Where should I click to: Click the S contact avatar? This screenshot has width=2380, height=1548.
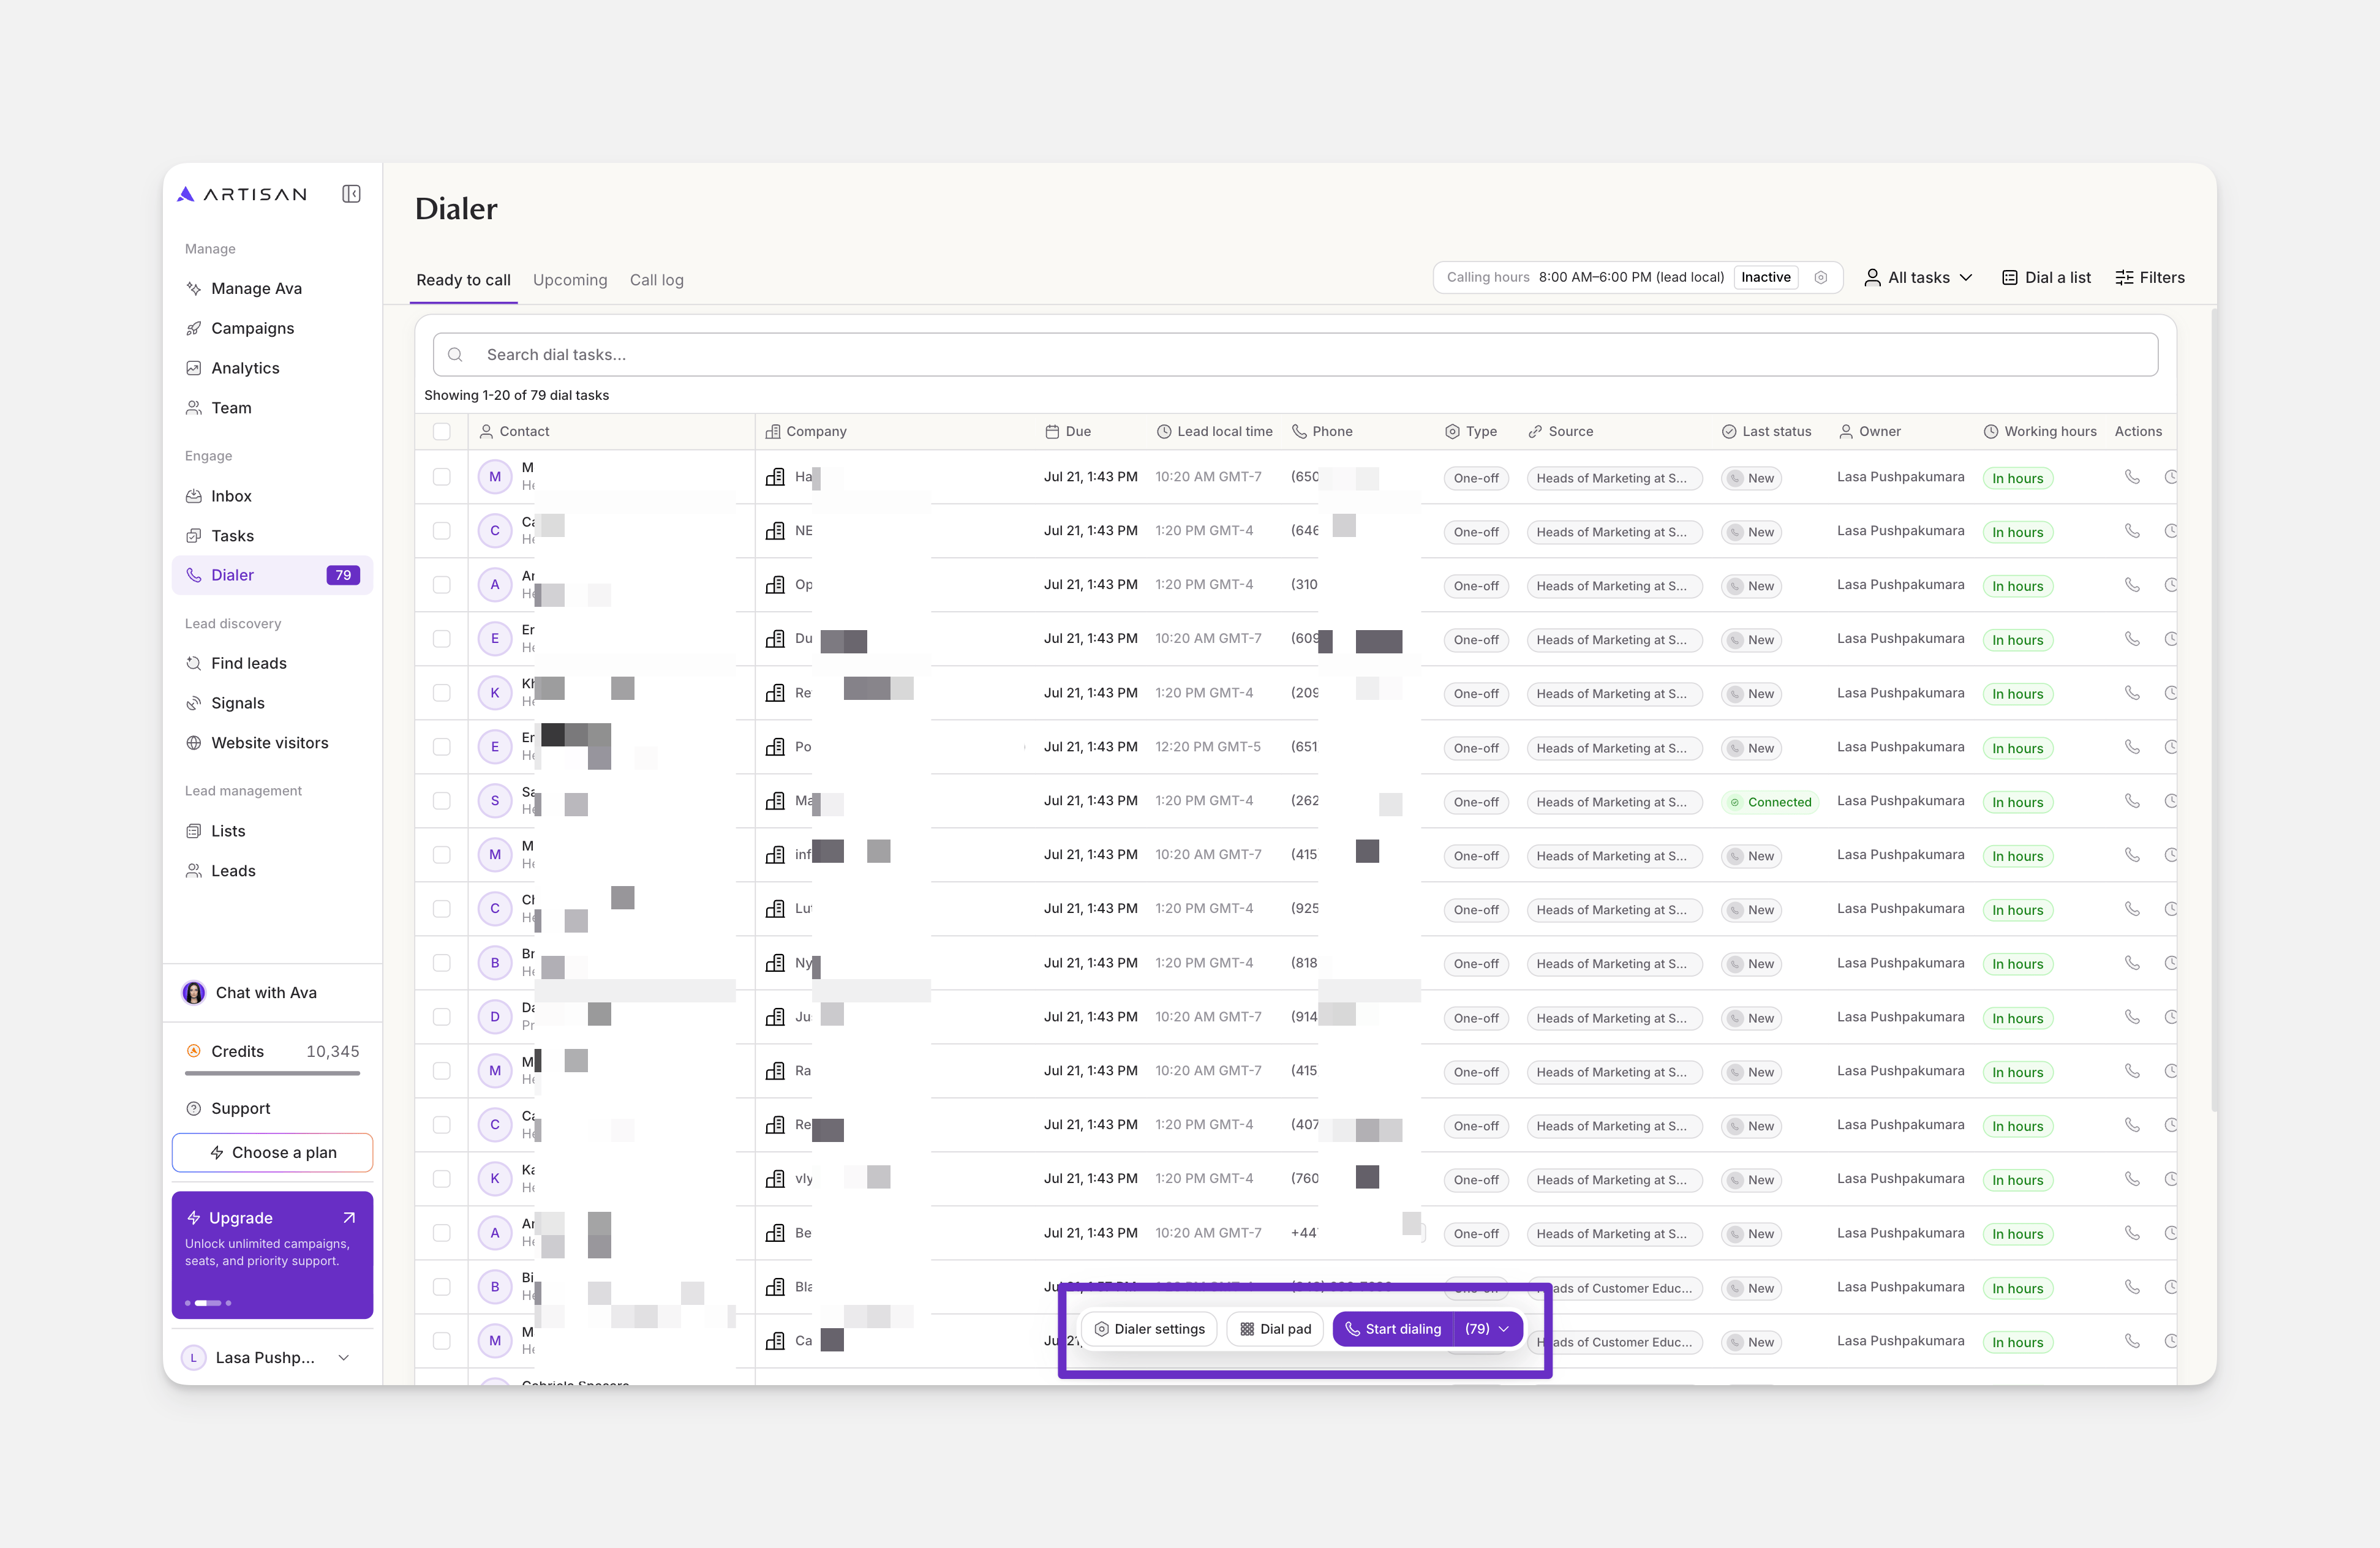(x=494, y=801)
